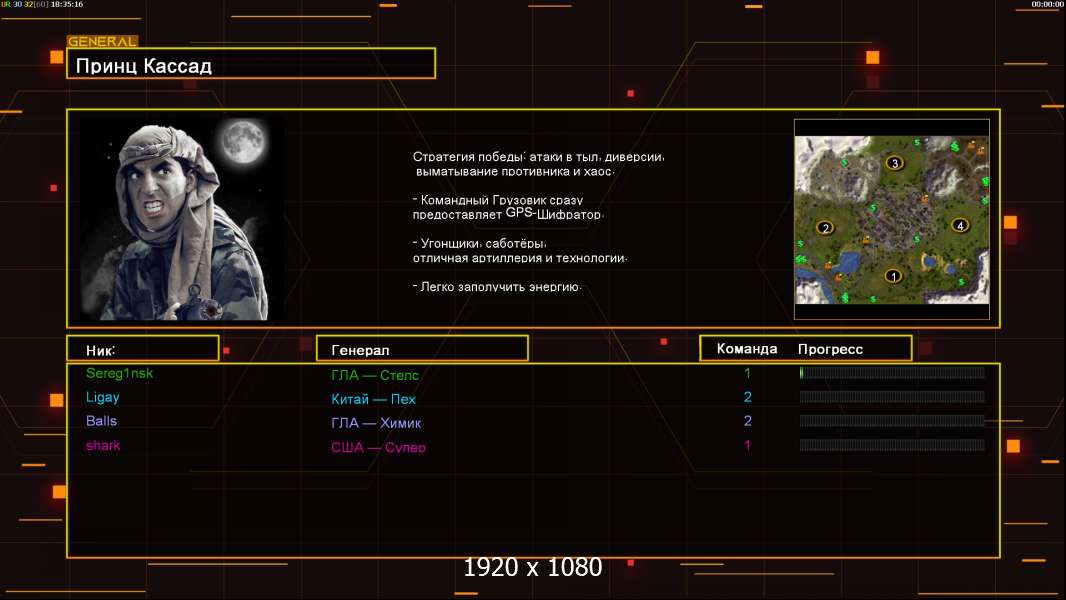The height and width of the screenshot is (600, 1066).
Task: Select the 'Прогресс' column header
Action: point(830,349)
